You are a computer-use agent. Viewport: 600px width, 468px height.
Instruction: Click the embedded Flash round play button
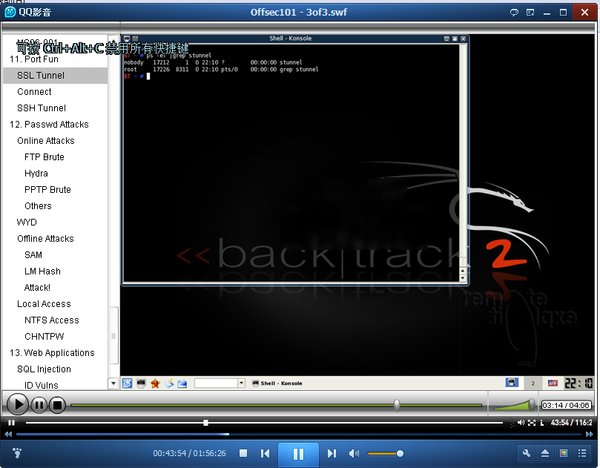[x=17, y=404]
